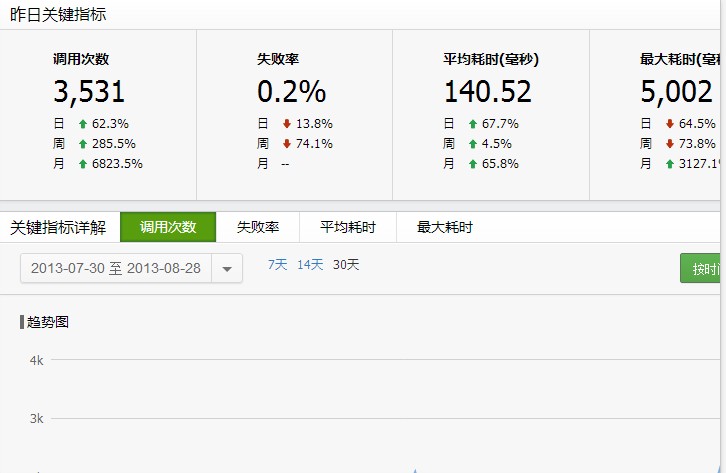Image resolution: width=726 pixels, height=473 pixels.
Task: Click the 平均耗时(毫秒) card heading
Action: [x=491, y=59]
